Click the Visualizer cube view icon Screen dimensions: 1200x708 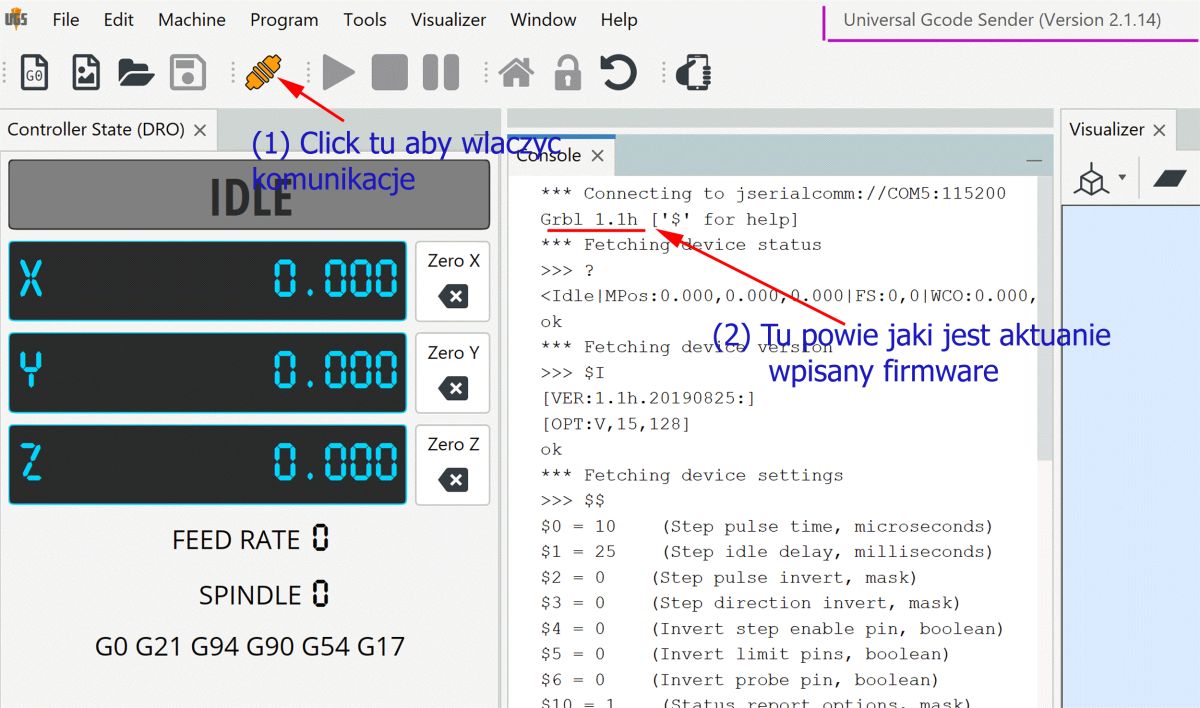tap(1091, 181)
